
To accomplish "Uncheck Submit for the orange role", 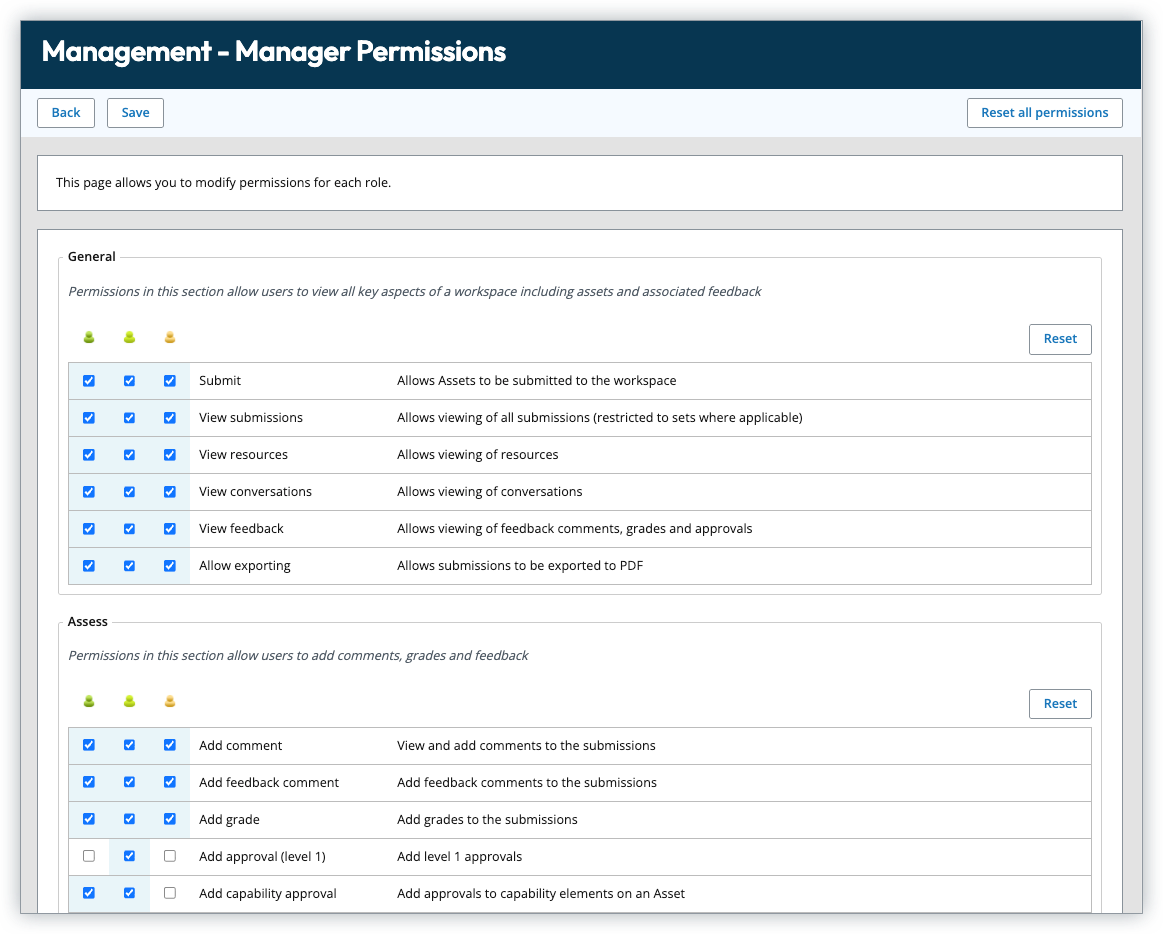I will pos(169,381).
